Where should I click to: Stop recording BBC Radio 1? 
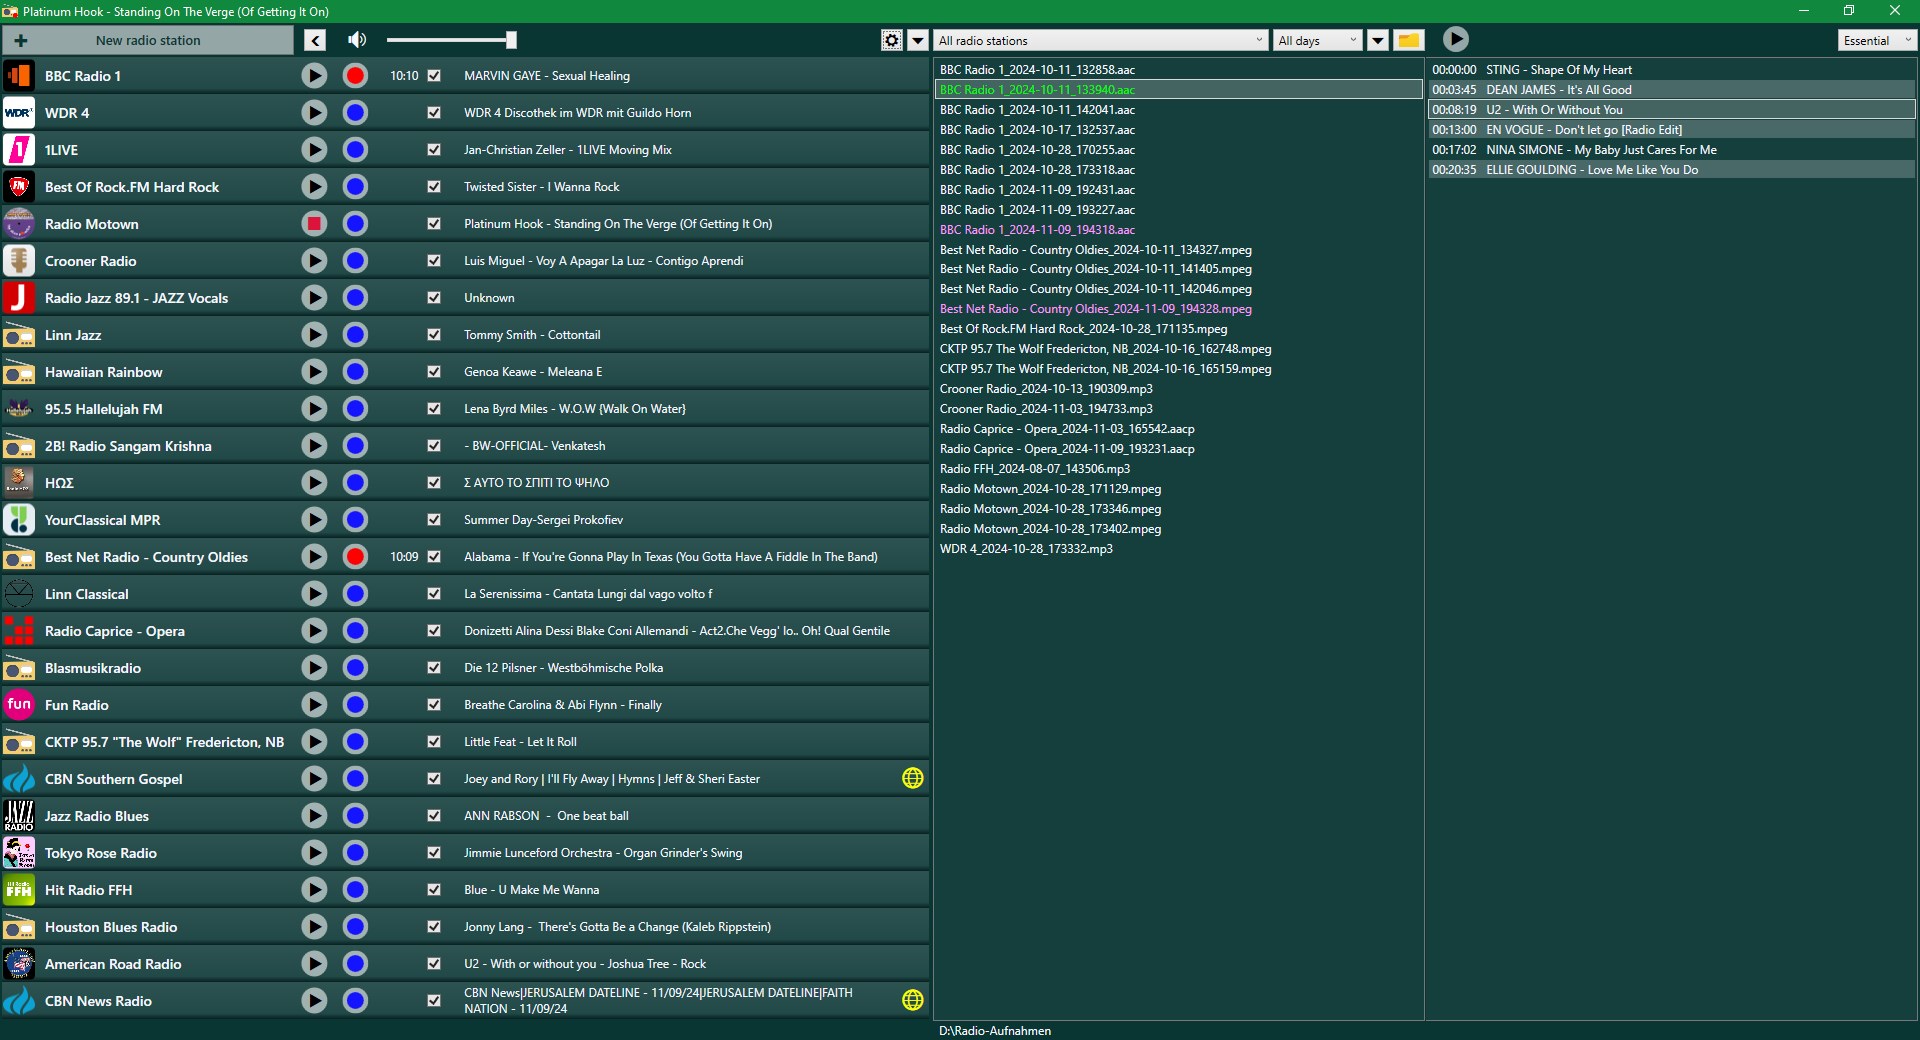[x=355, y=75]
